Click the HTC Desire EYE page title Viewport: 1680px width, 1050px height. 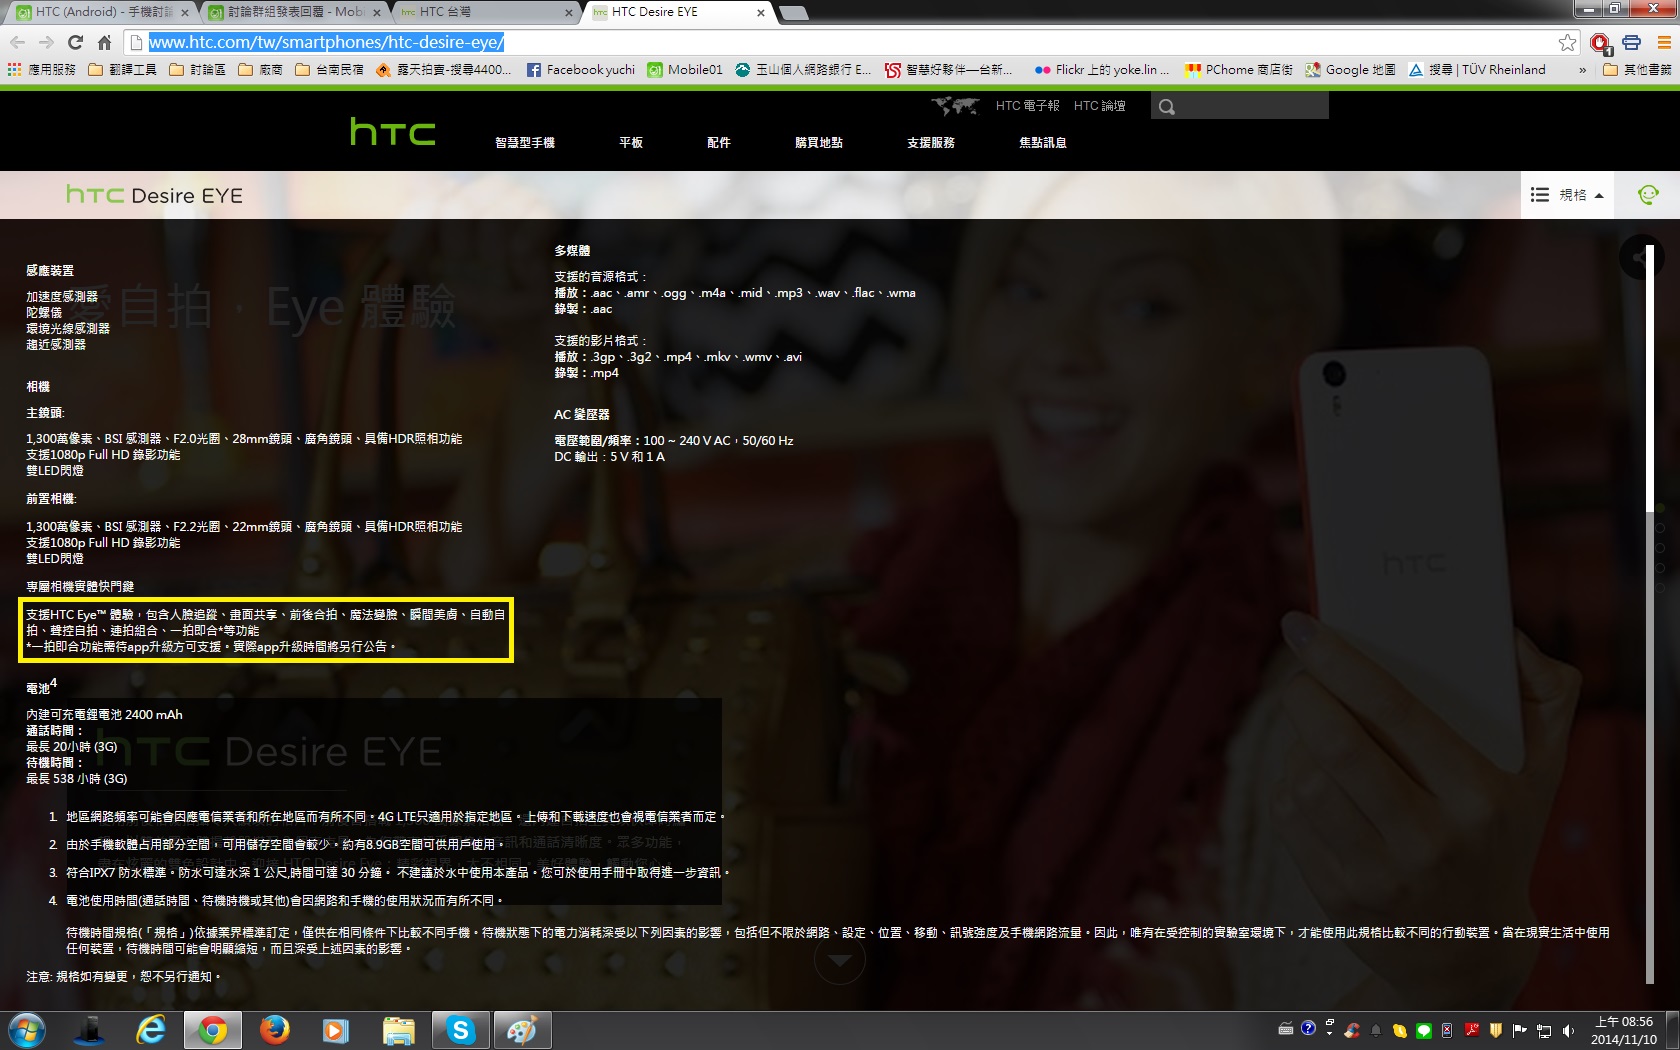pos(154,195)
